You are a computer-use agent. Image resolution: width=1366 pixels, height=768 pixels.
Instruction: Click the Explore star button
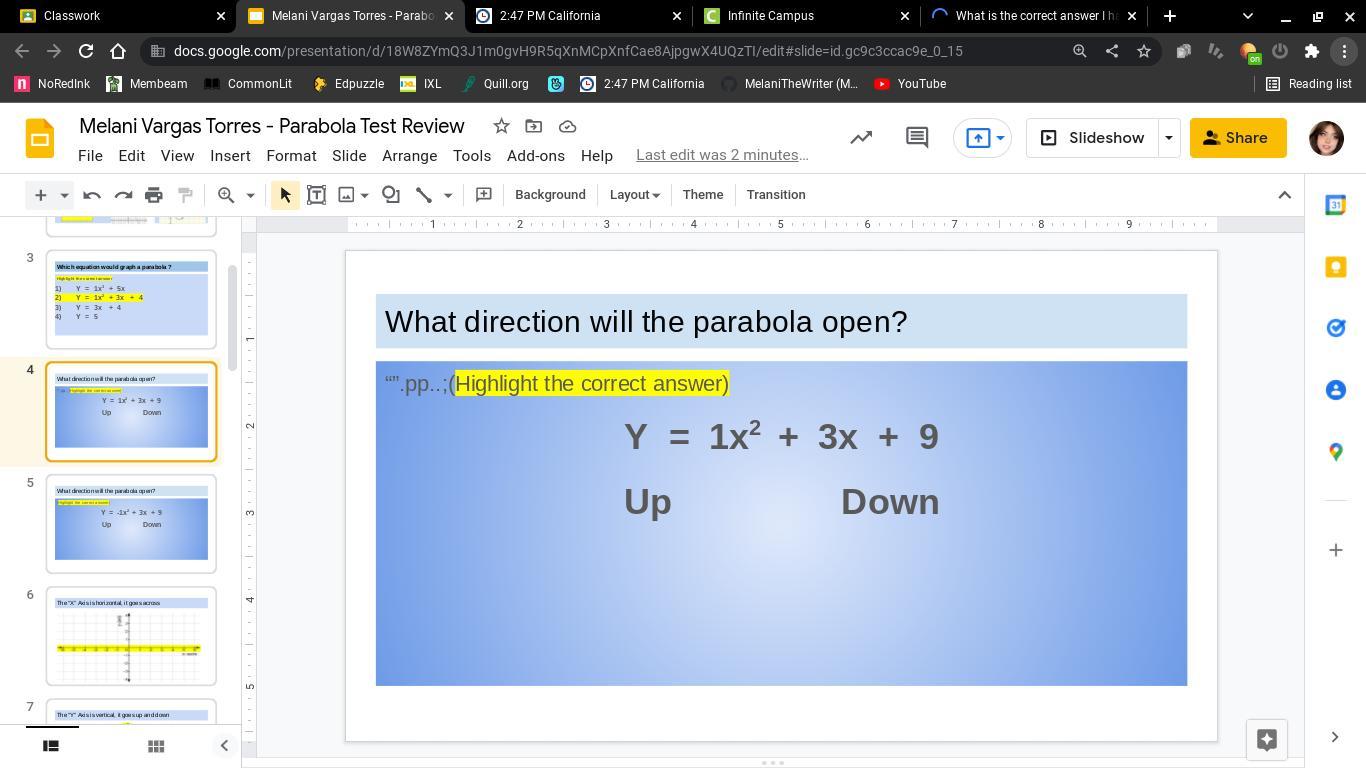point(1267,739)
